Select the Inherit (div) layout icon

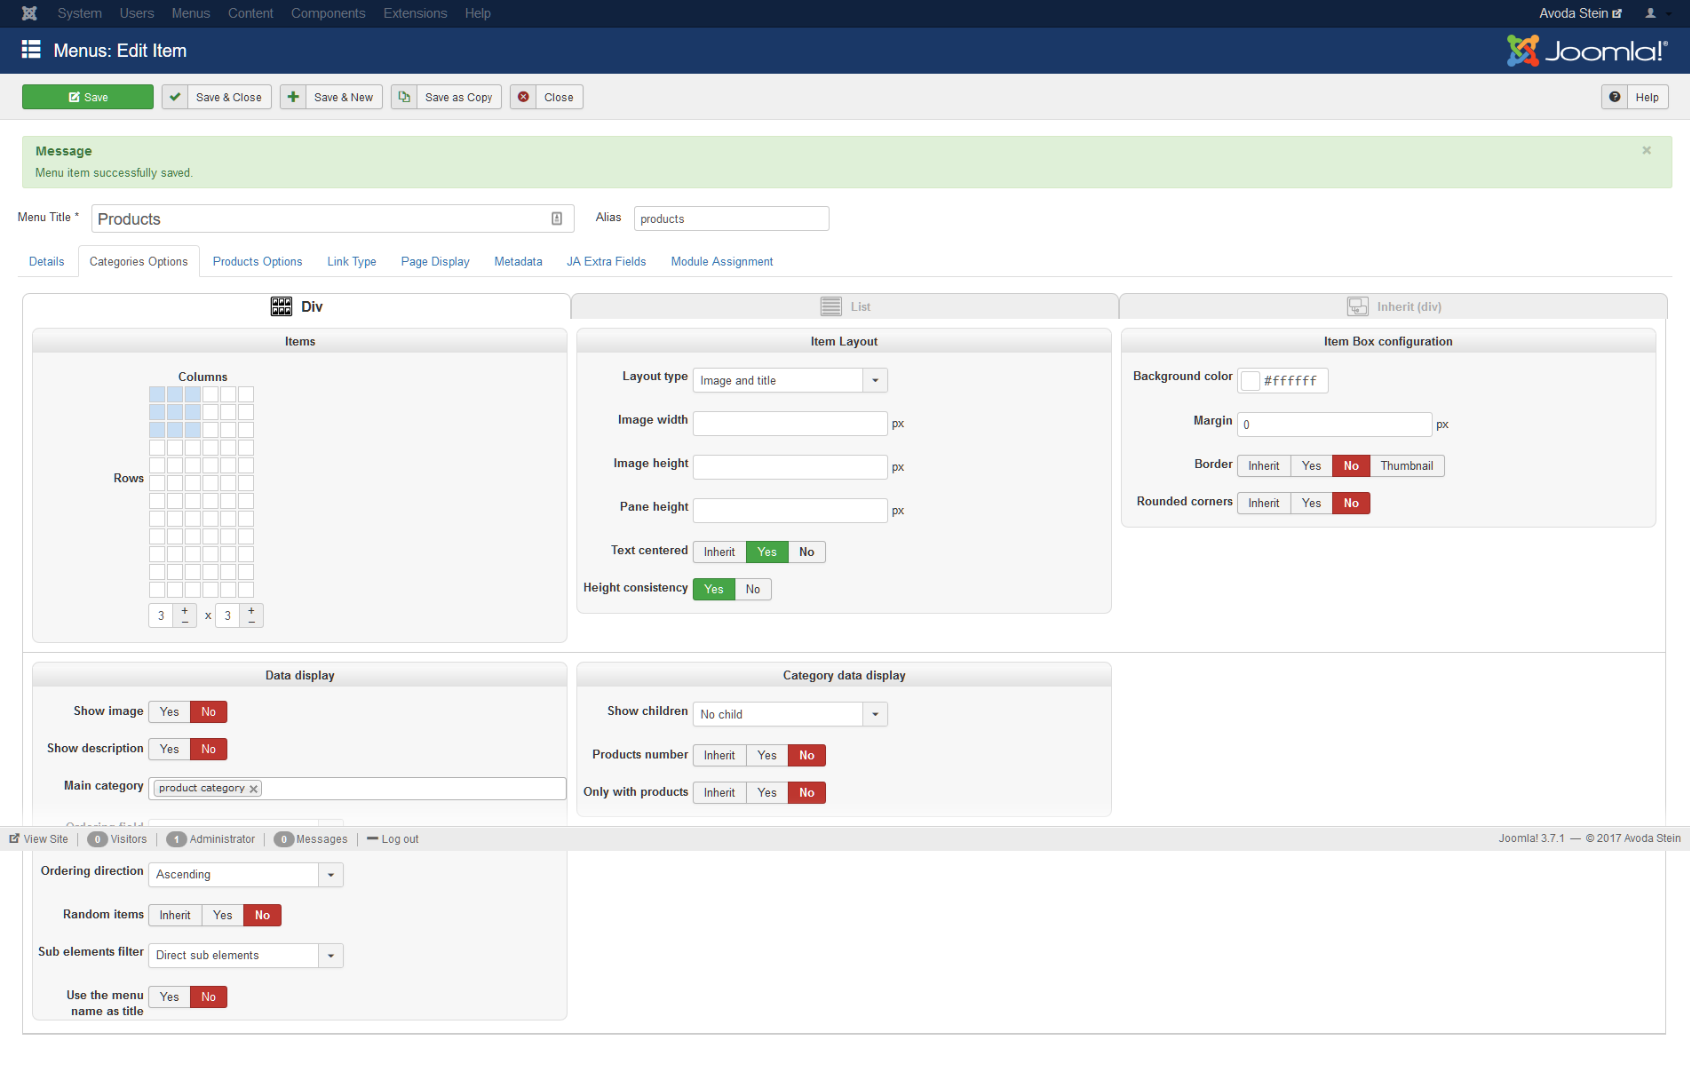click(1357, 307)
